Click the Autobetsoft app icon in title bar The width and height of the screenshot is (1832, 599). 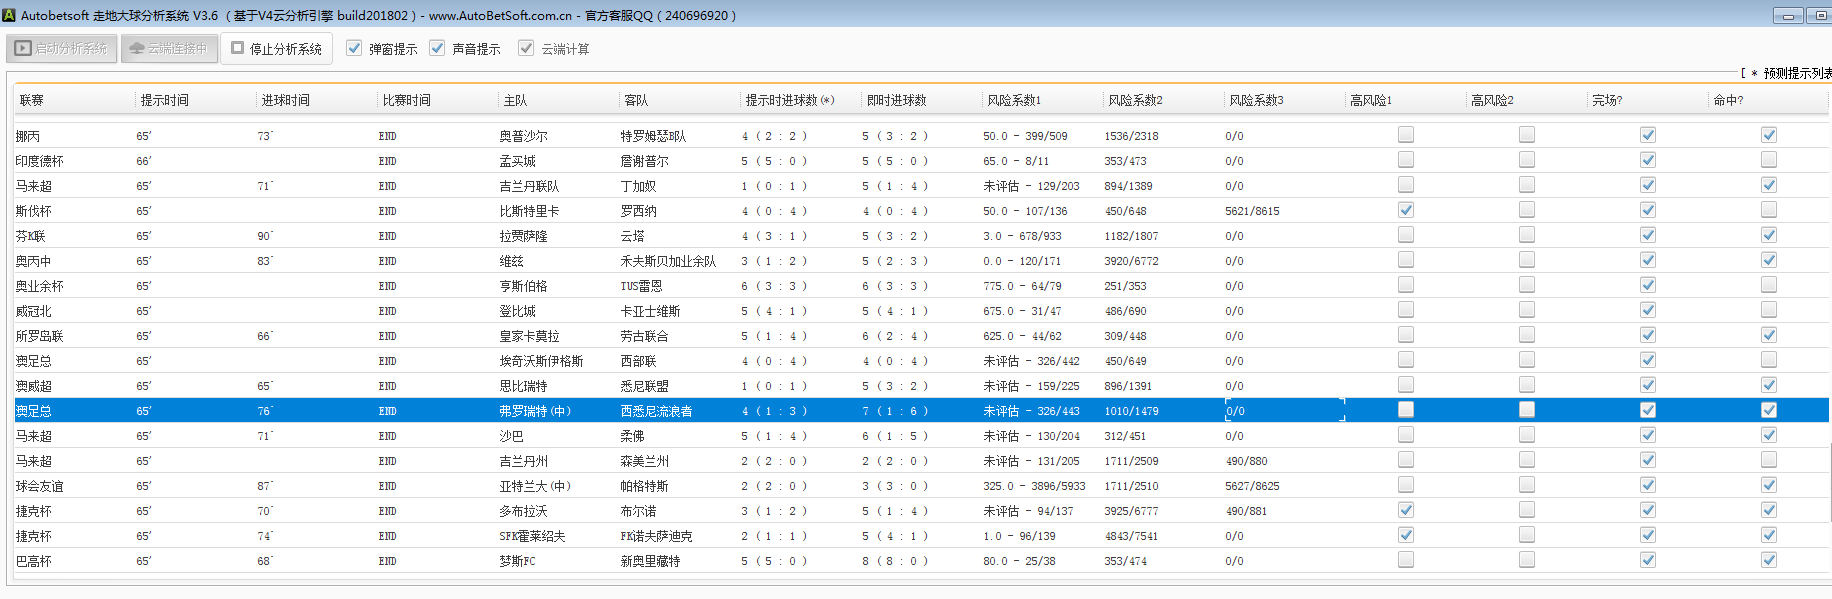click(10, 15)
